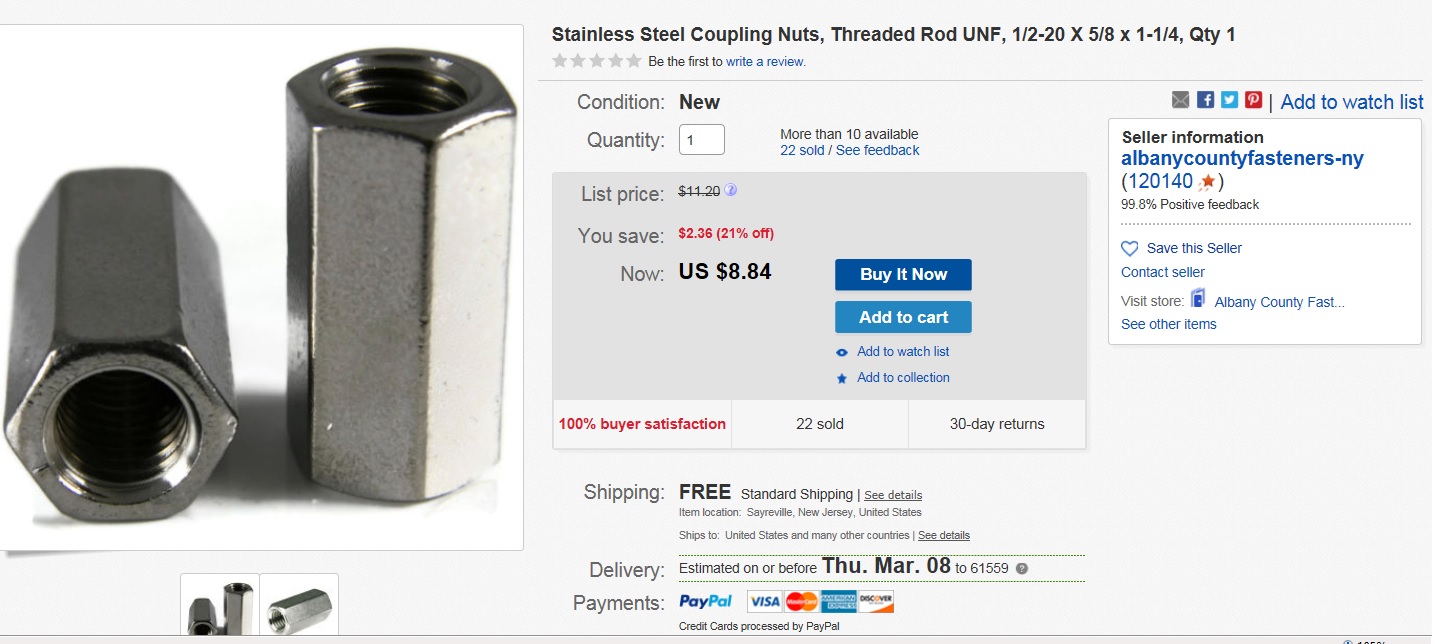
Task: Open albanycountyfasteners-ny seller profile
Action: click(1242, 159)
